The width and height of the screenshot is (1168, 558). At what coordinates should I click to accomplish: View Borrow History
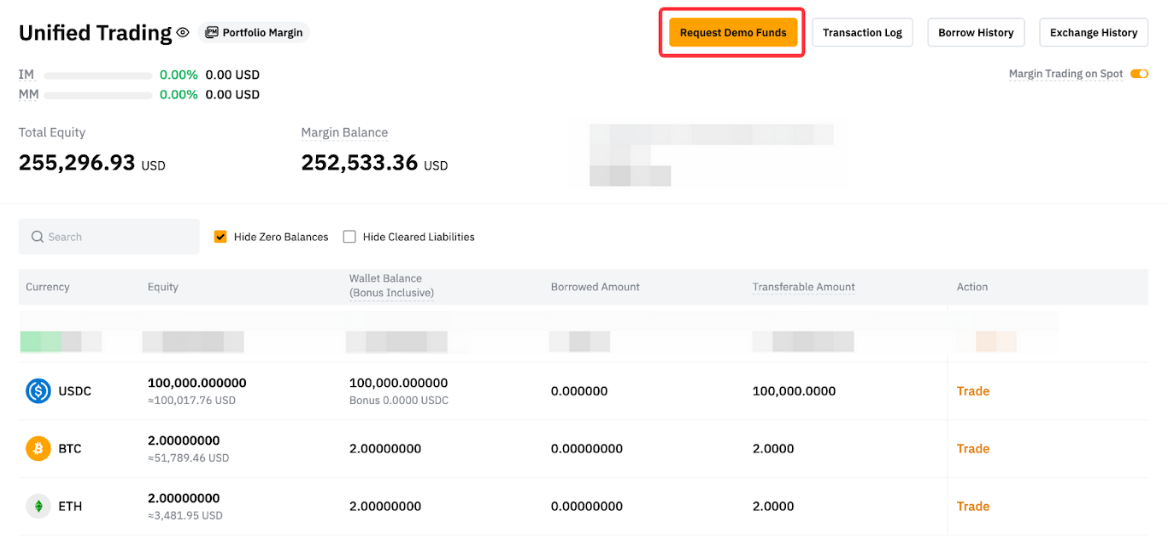[975, 33]
